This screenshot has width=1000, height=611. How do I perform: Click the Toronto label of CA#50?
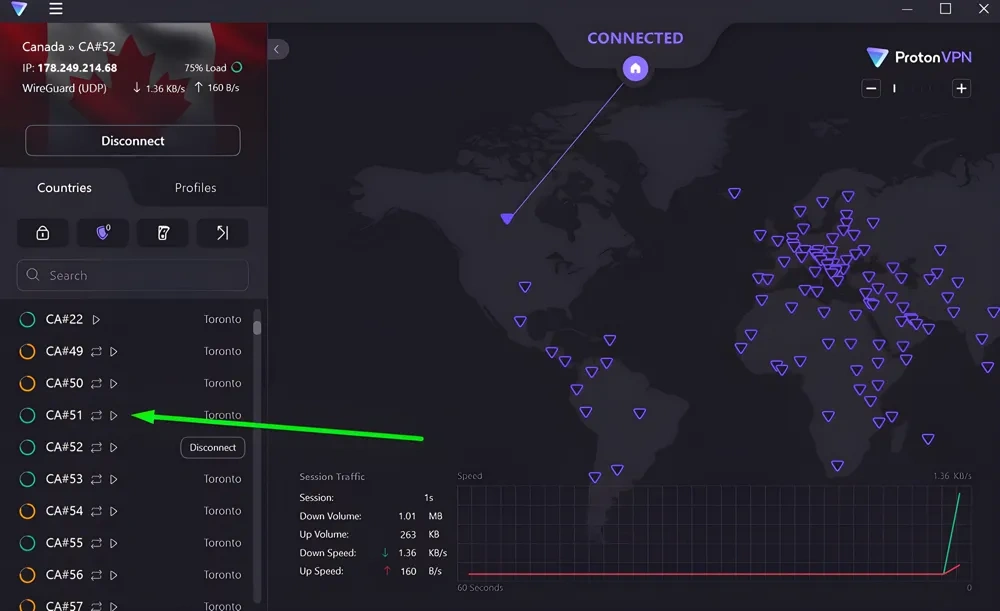click(223, 383)
